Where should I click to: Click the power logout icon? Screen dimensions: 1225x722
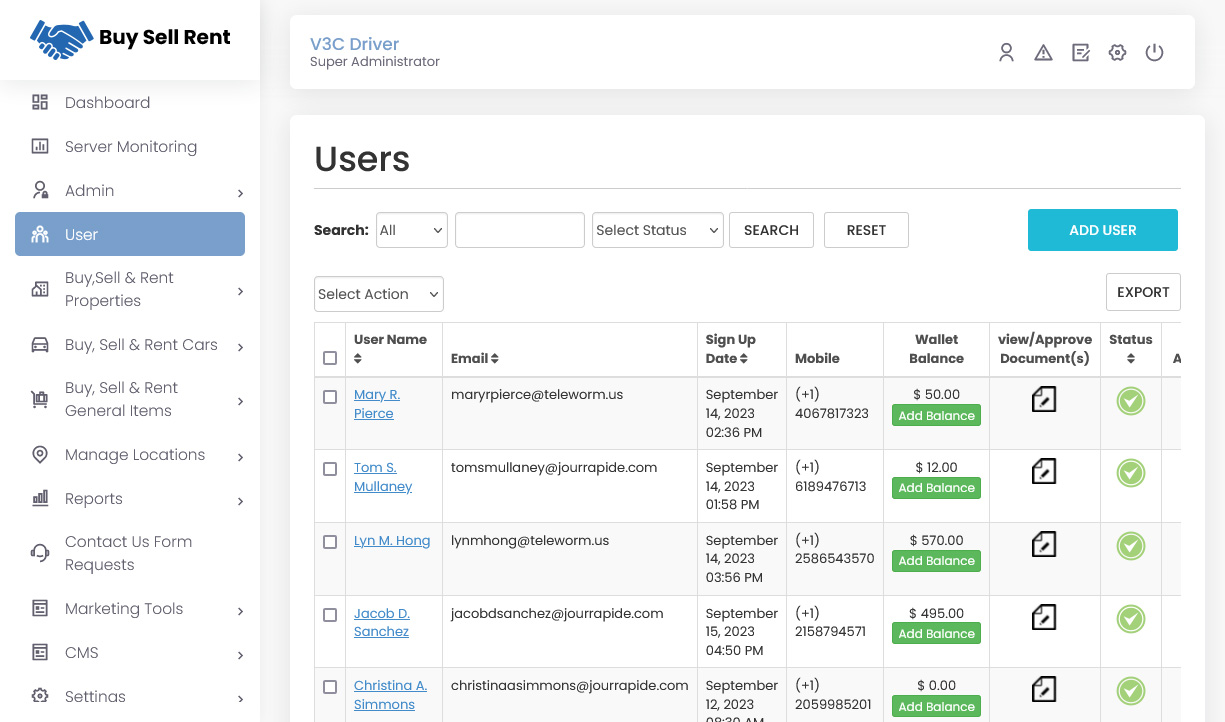point(1154,52)
